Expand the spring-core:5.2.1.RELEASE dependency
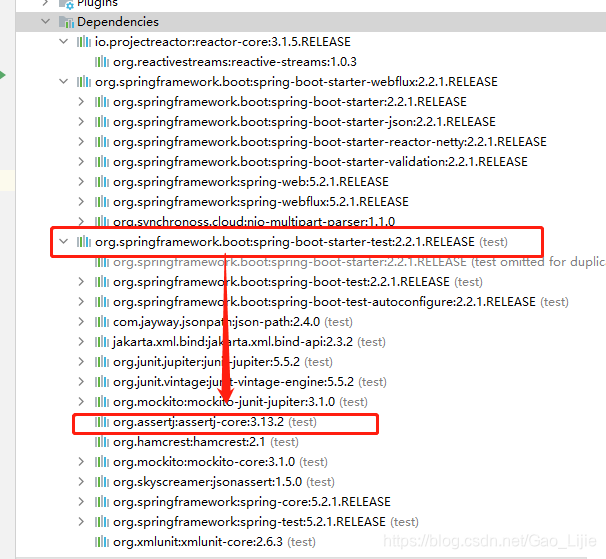Viewport: 606px width, 559px height. coord(81,502)
